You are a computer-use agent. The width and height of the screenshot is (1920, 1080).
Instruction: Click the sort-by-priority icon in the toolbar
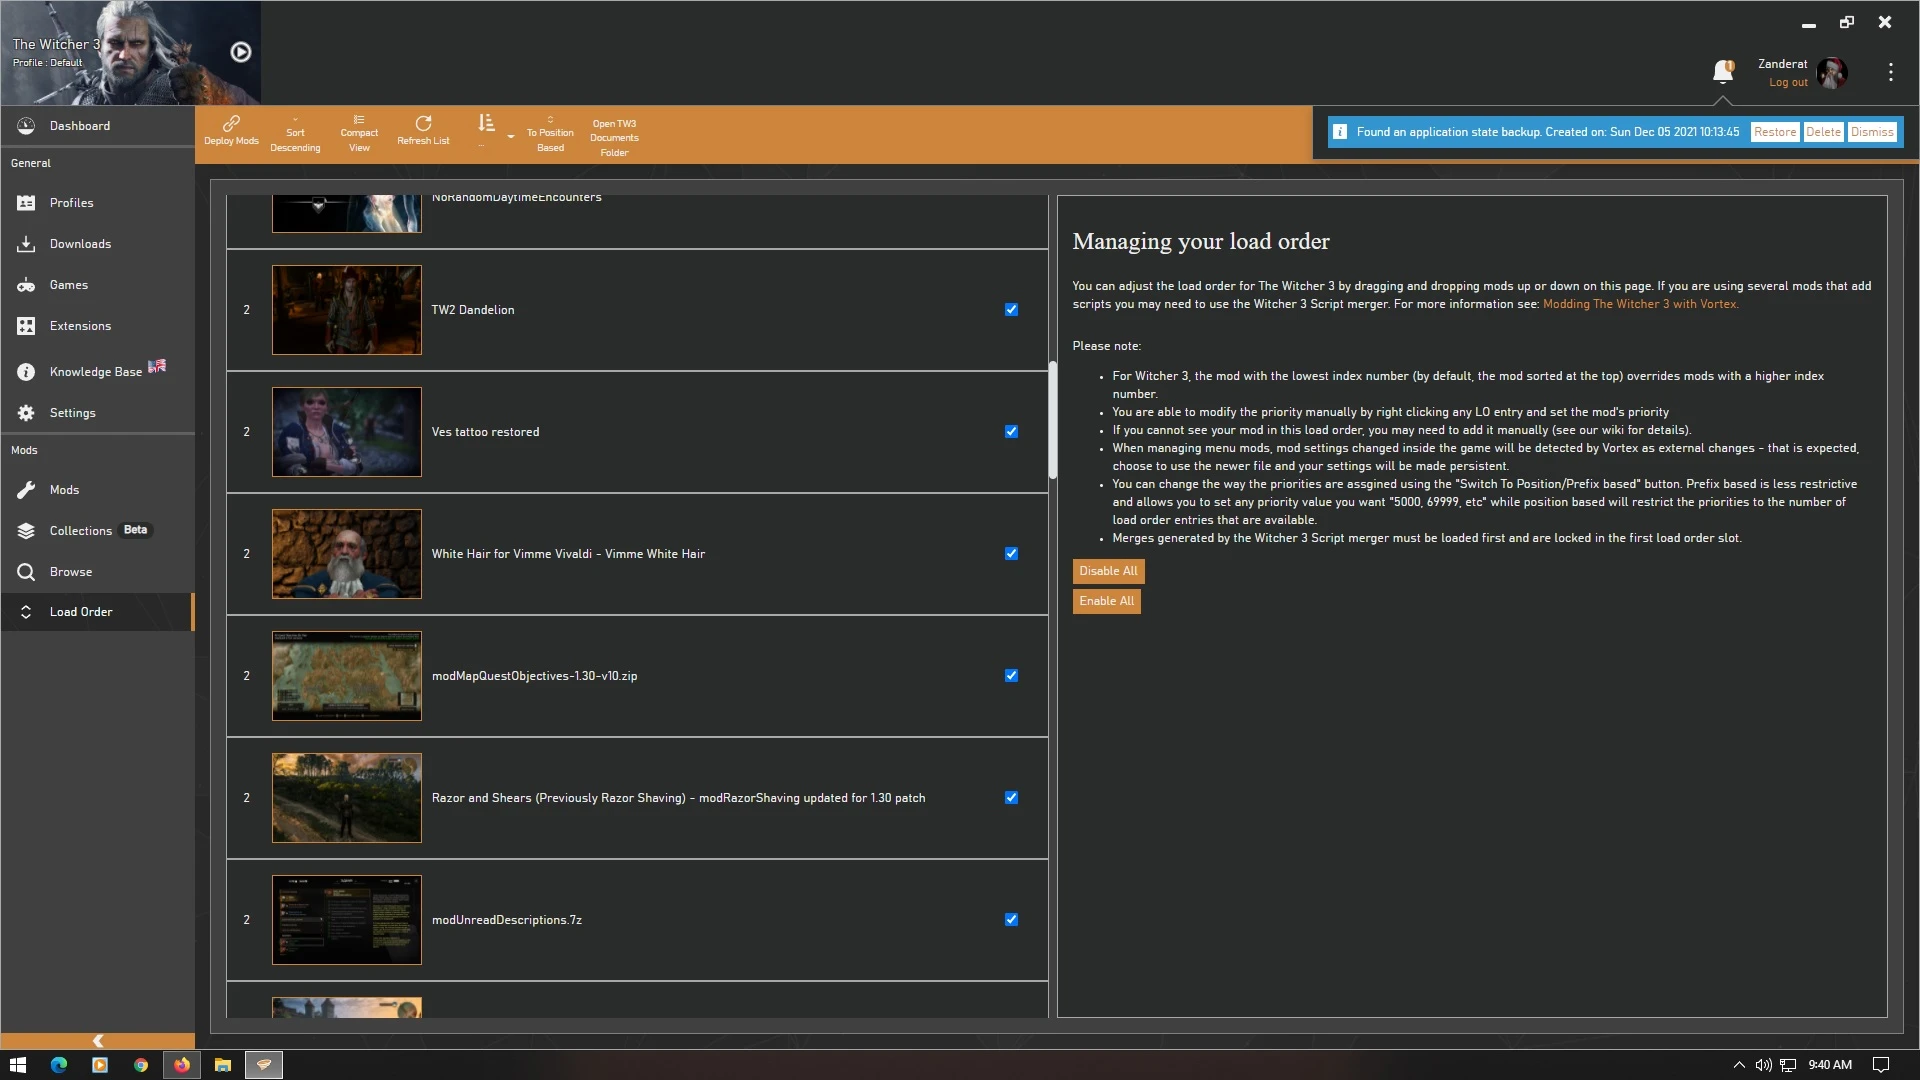pos(486,123)
